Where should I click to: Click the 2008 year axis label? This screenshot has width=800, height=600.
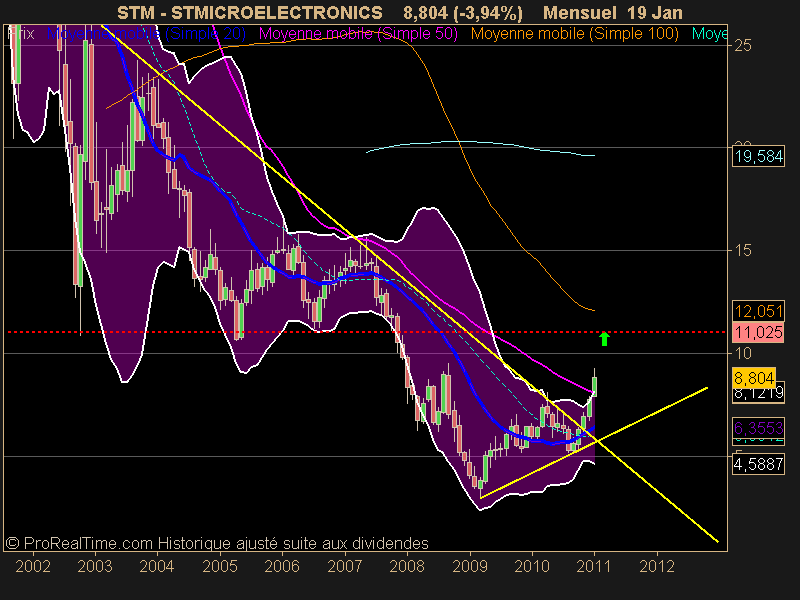[407, 566]
